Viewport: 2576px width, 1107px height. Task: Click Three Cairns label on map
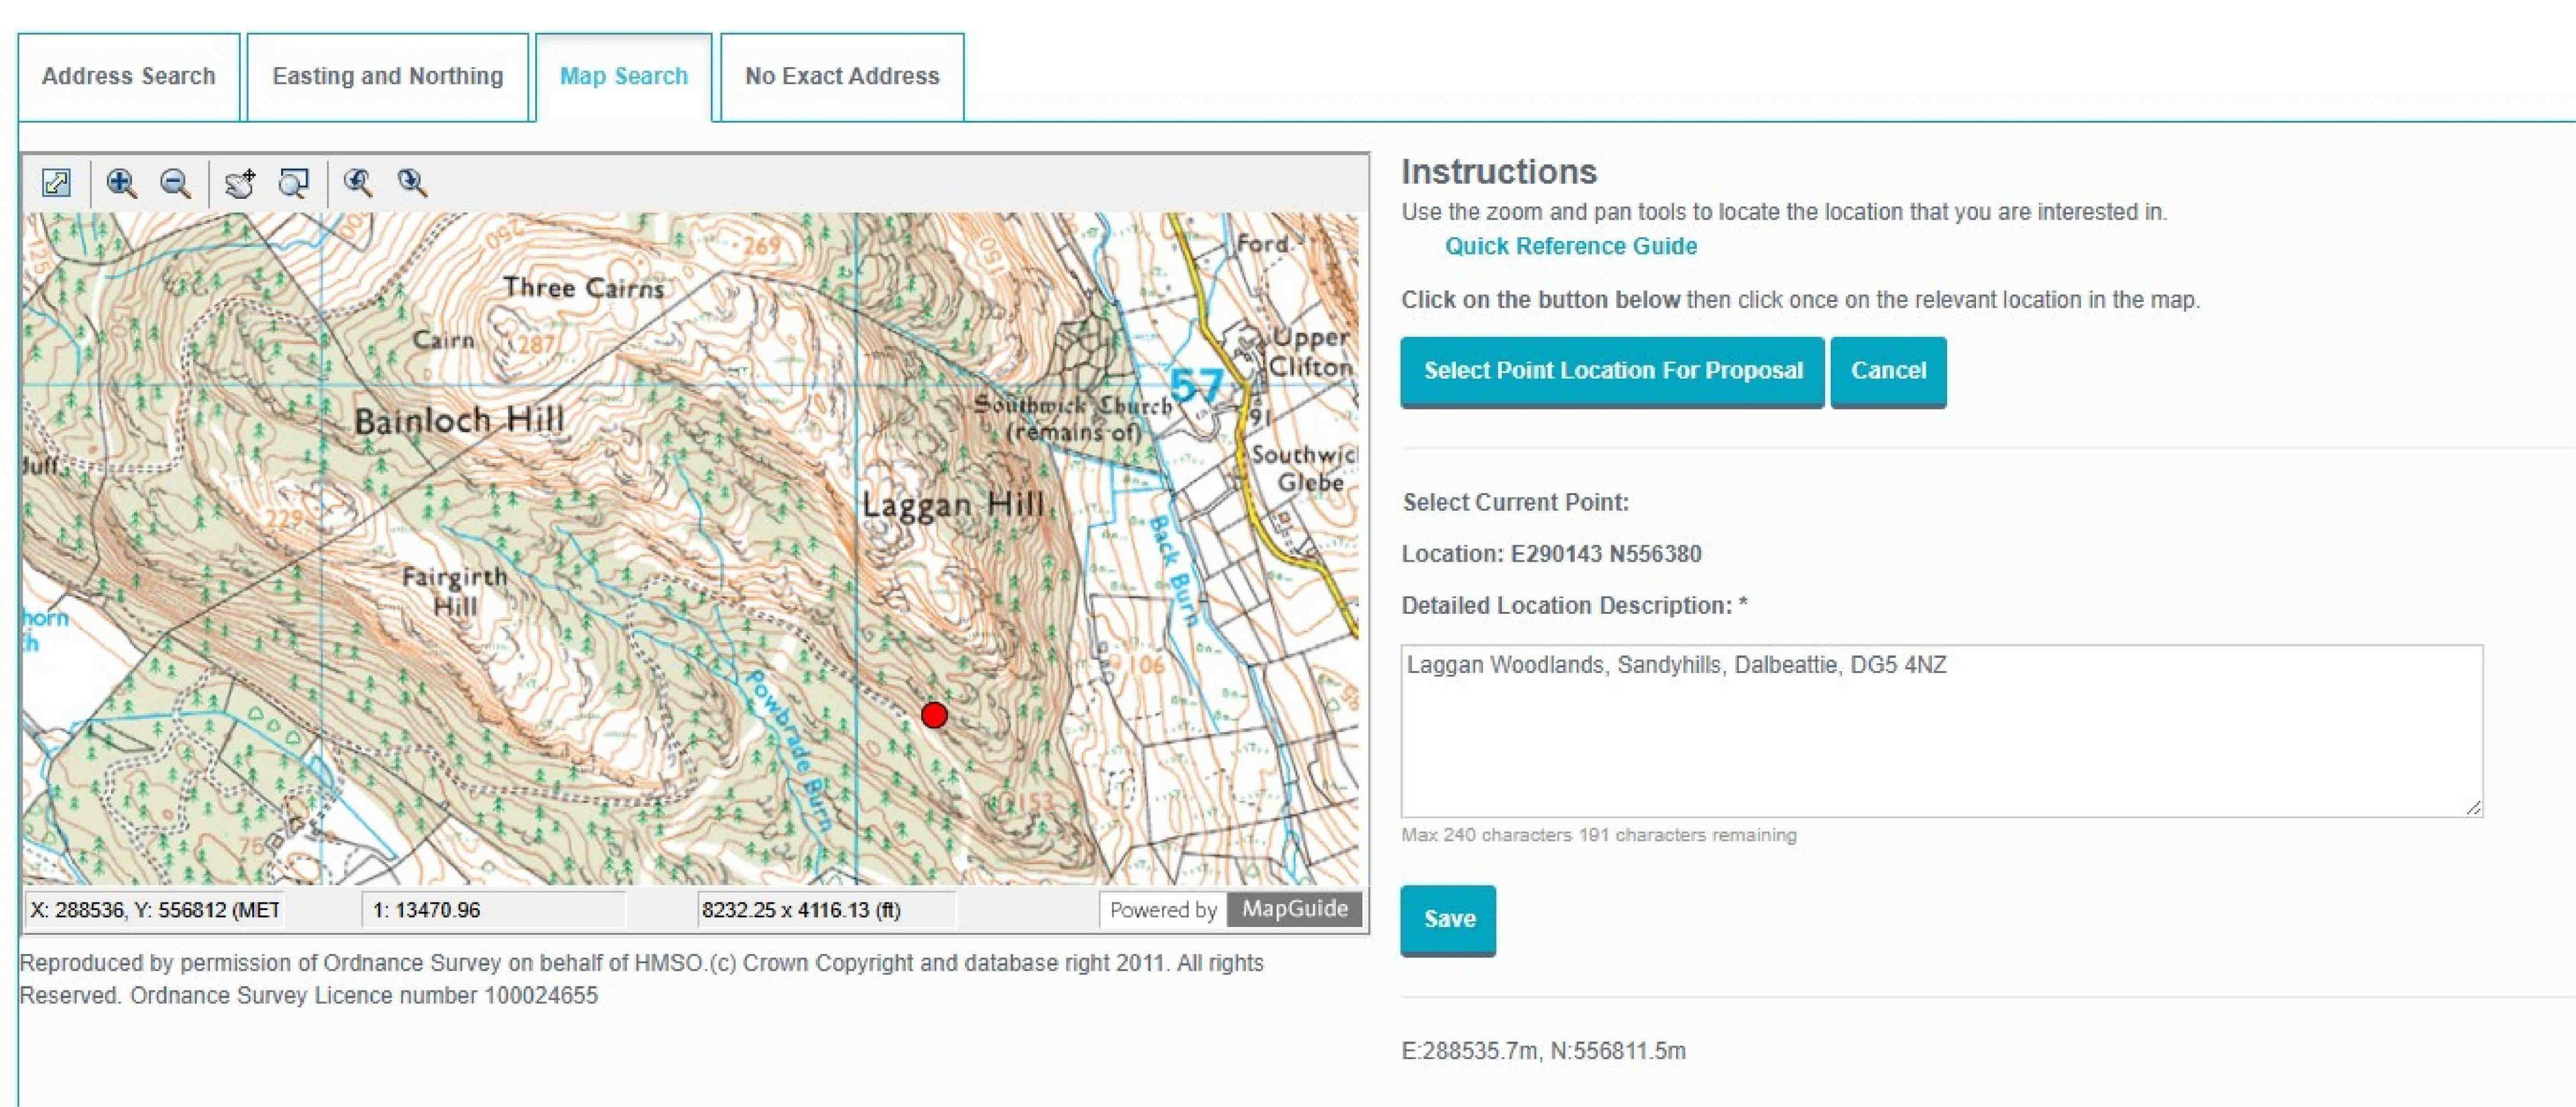coord(584,288)
